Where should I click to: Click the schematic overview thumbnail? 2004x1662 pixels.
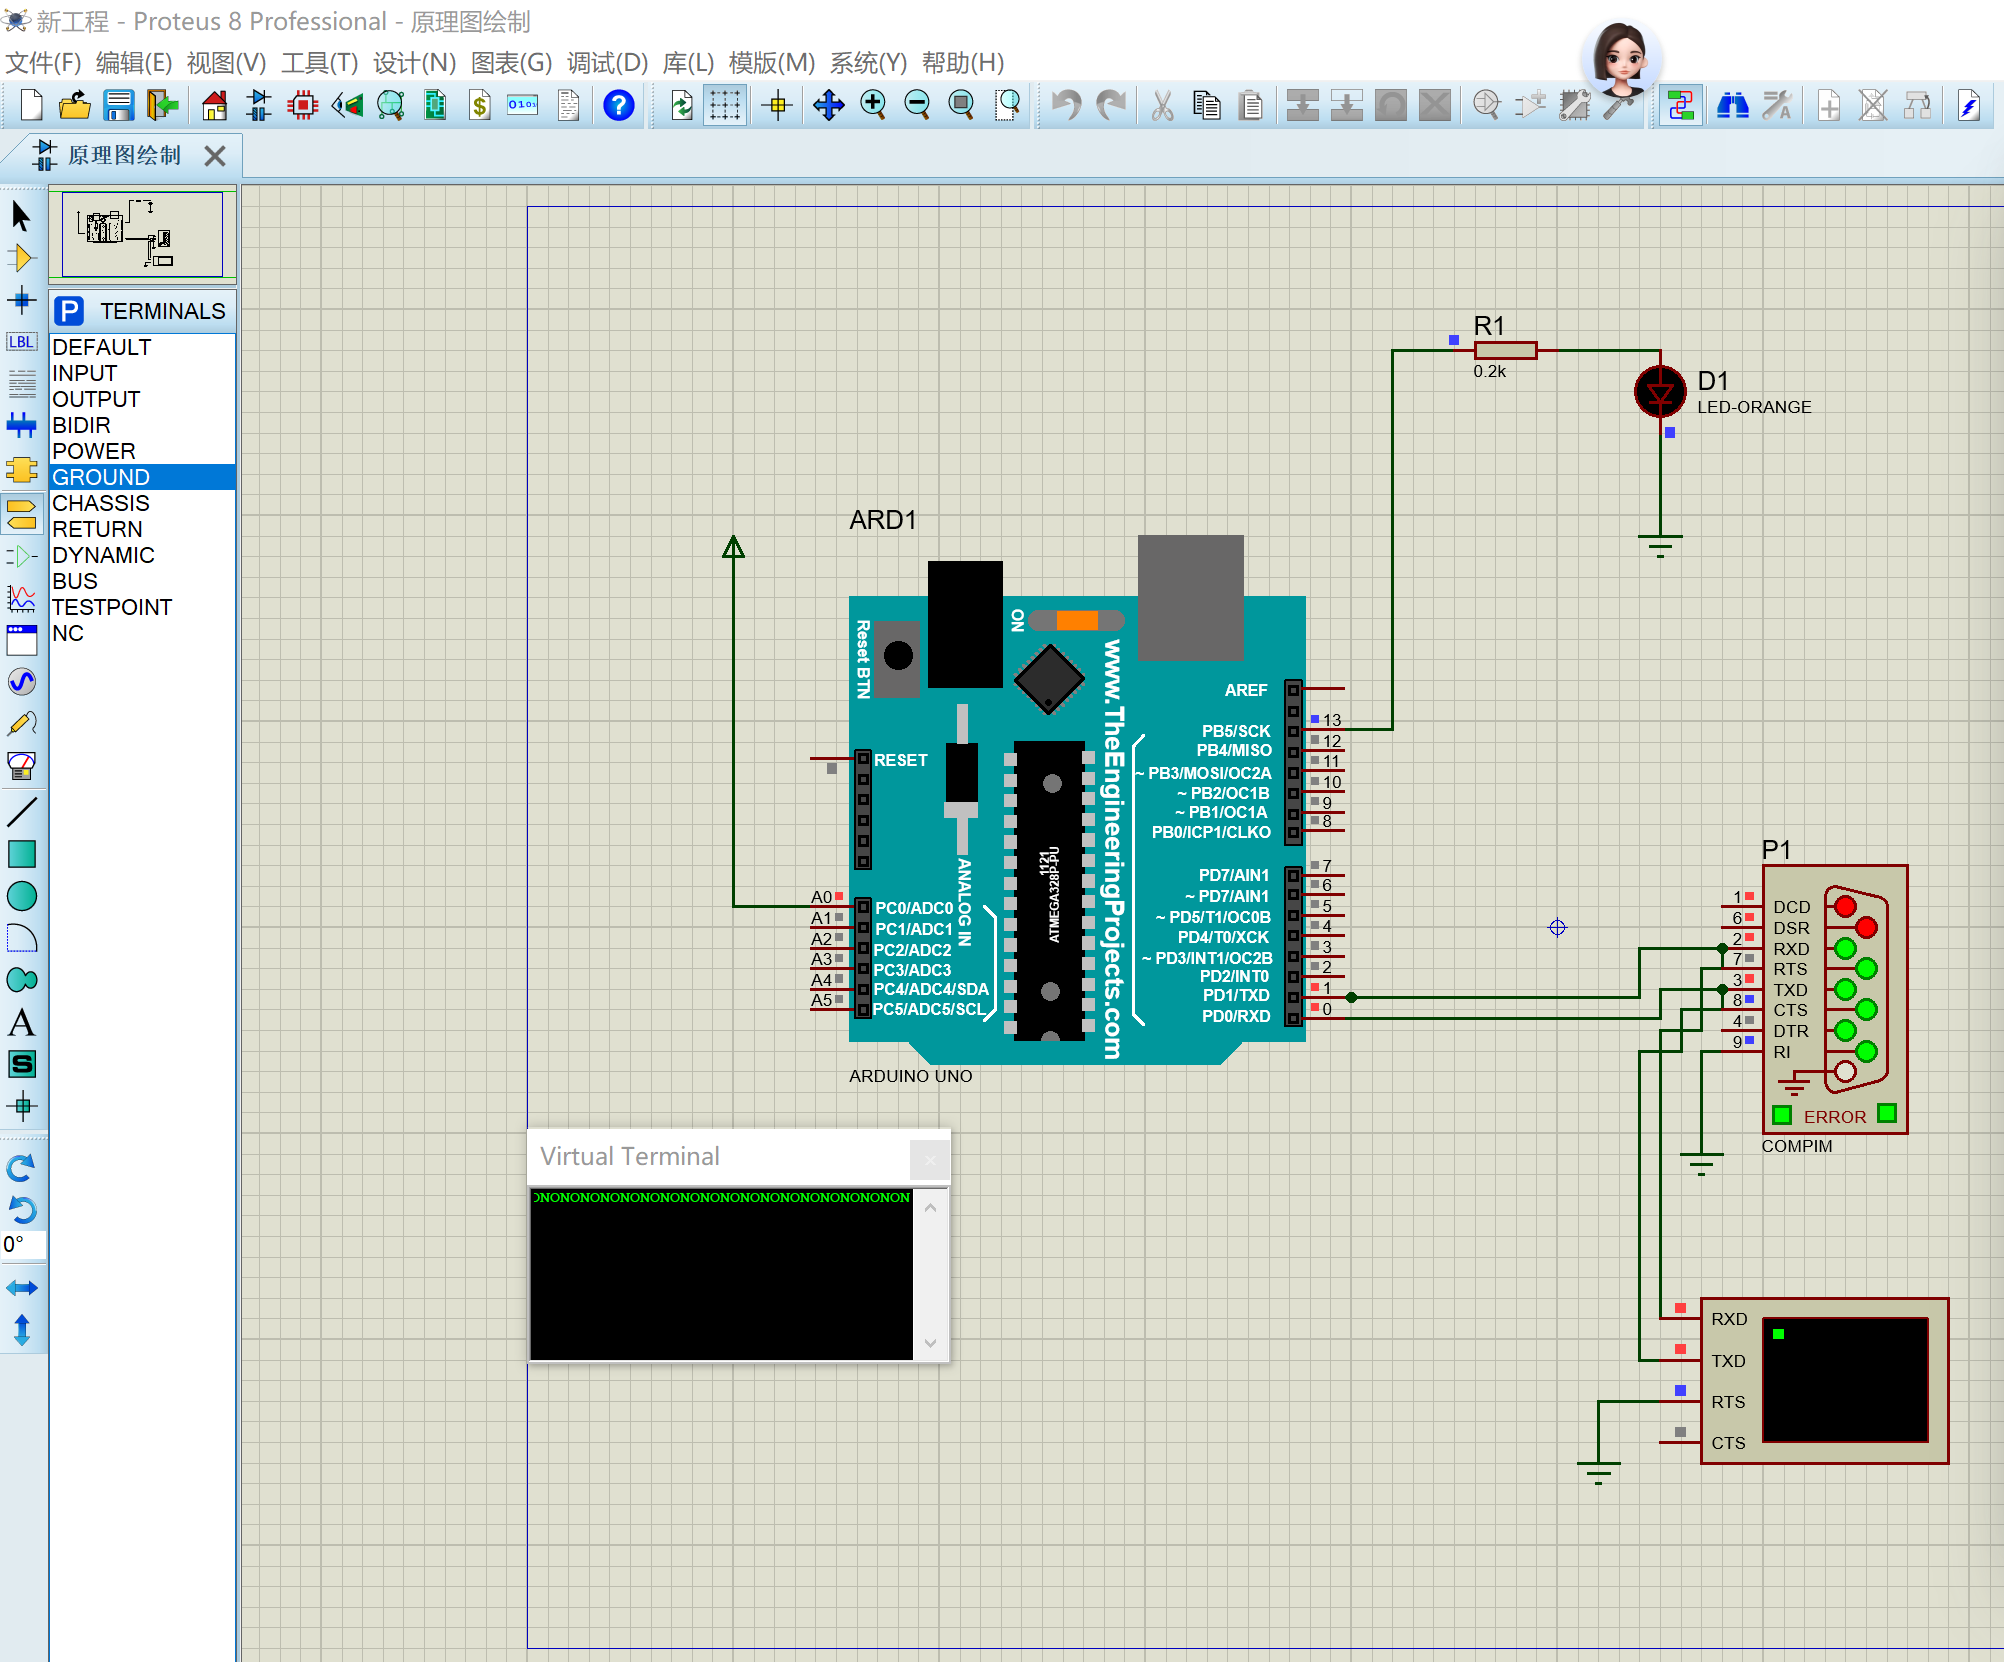(142, 234)
